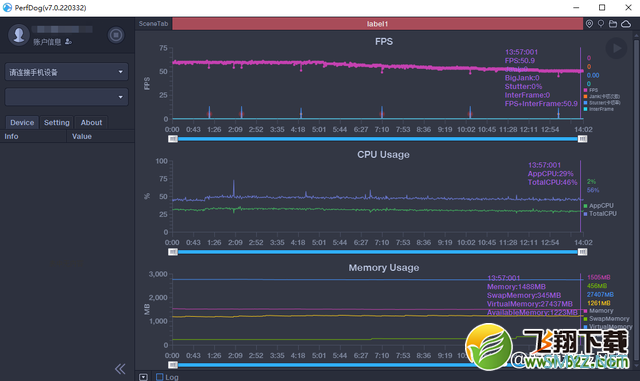Toggle Stutter legend series visibility

click(x=602, y=102)
